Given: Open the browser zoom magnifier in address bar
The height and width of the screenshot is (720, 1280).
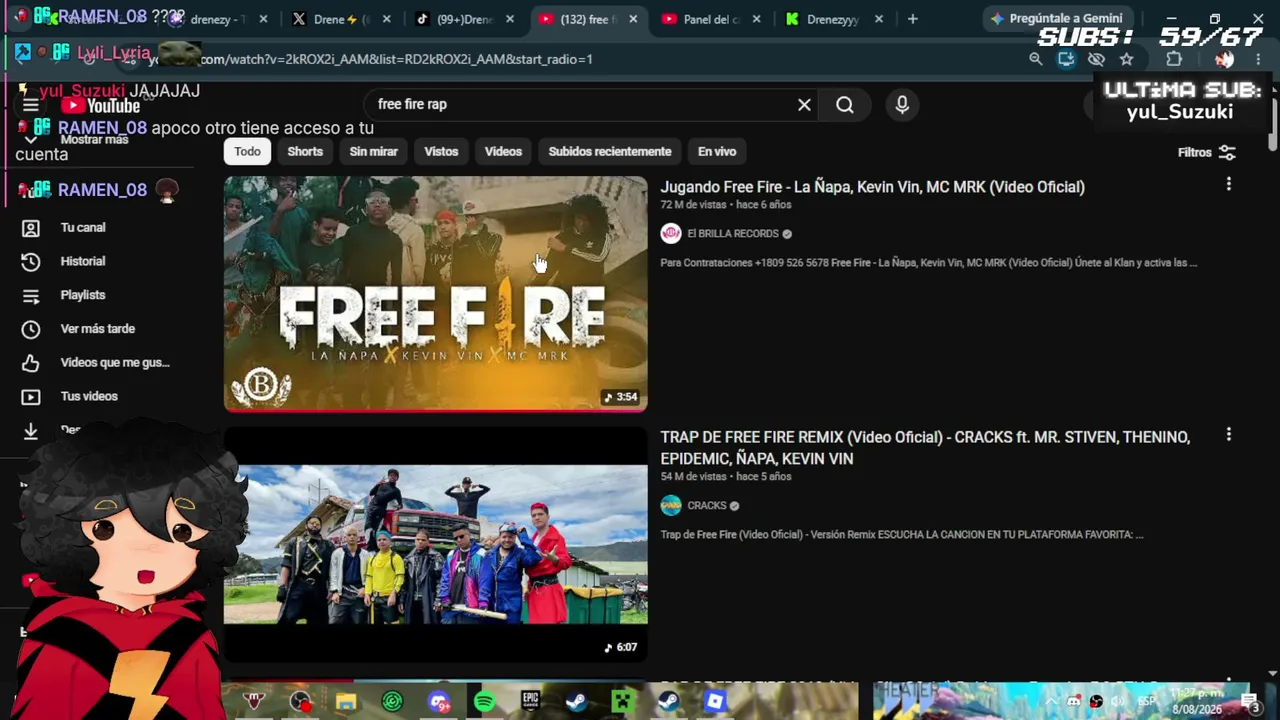Looking at the screenshot, I should [x=1036, y=59].
